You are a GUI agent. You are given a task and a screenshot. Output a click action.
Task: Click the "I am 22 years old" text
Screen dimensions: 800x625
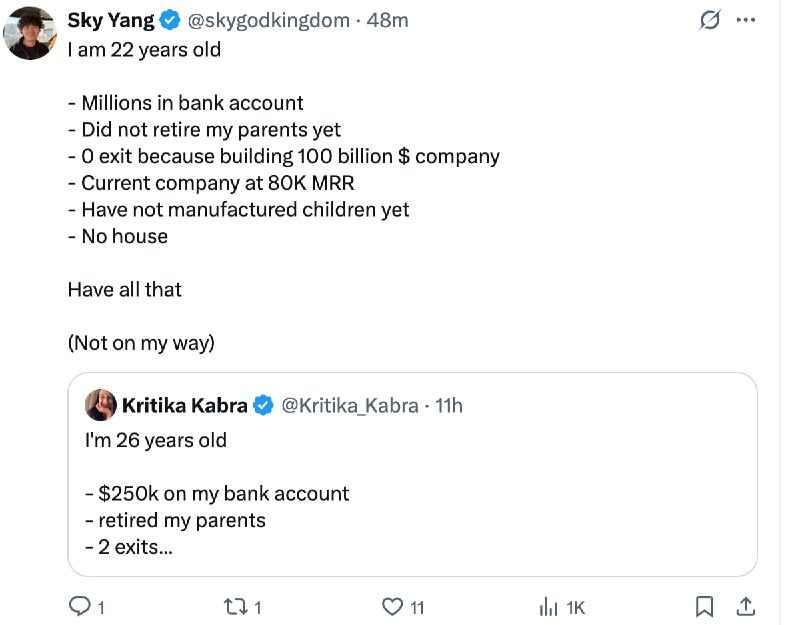click(x=144, y=49)
